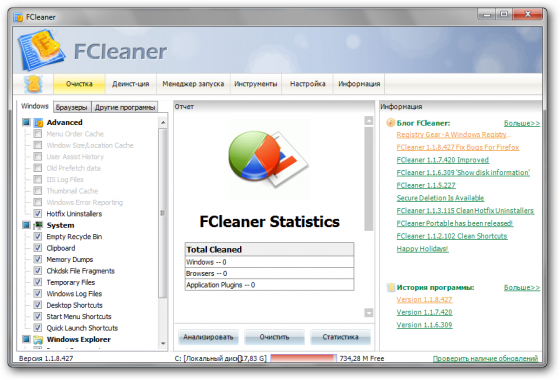Switch to the Браузеры sub-tab

[x=72, y=107]
